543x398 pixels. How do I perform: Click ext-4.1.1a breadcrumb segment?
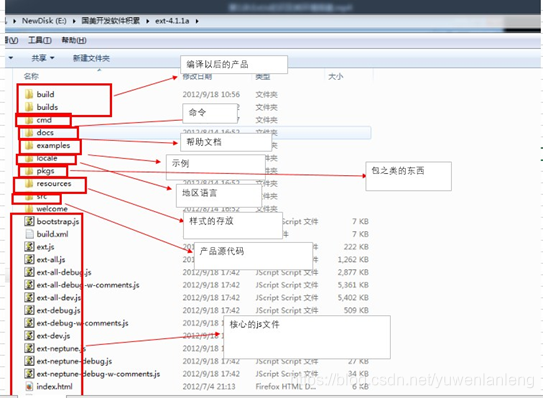pyautogui.click(x=172, y=21)
